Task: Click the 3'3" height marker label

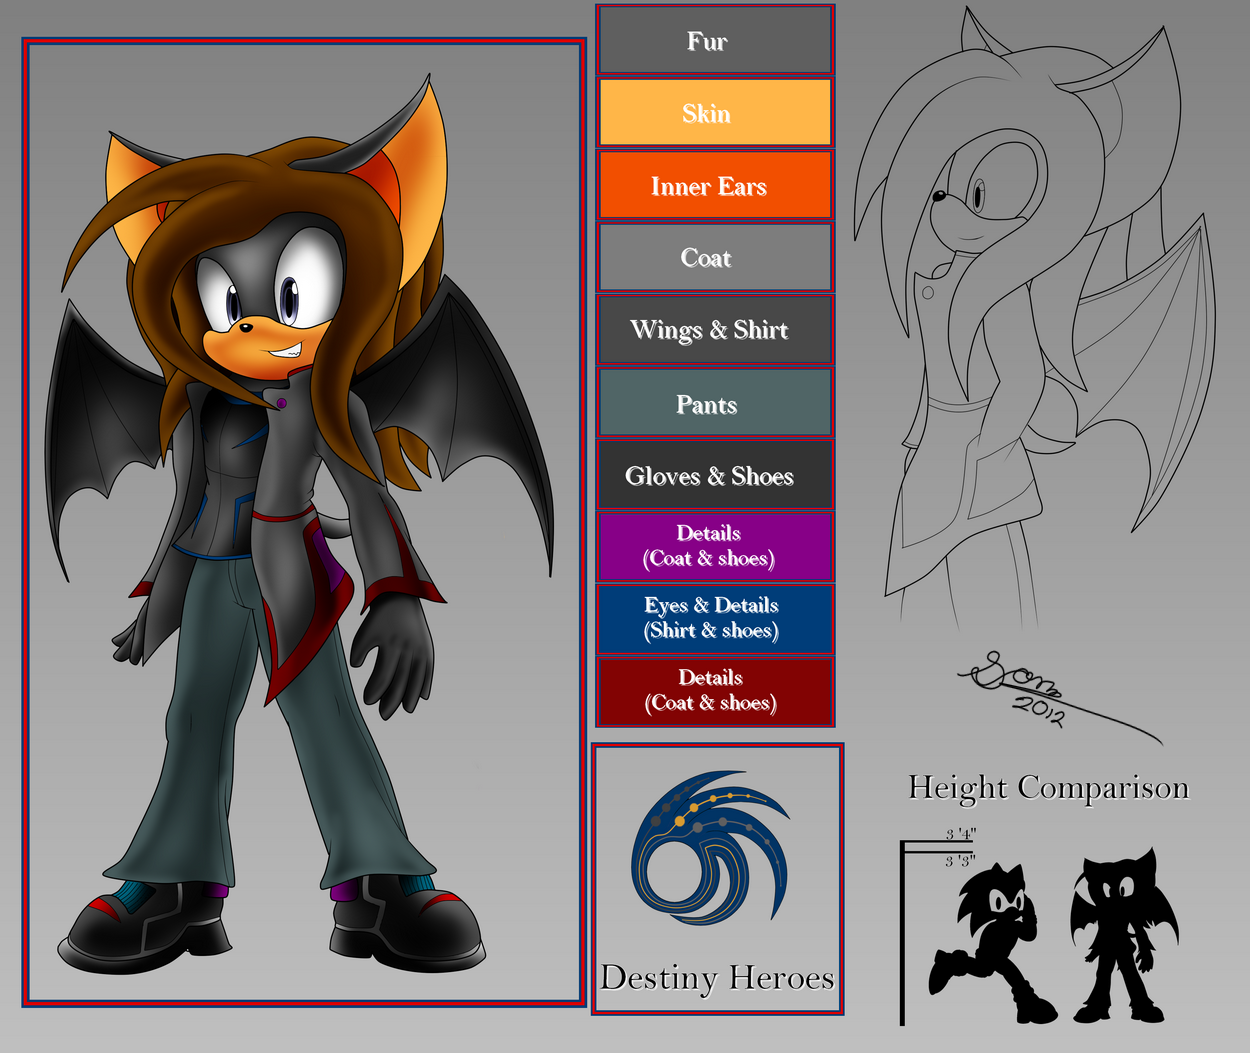Action: point(960,860)
